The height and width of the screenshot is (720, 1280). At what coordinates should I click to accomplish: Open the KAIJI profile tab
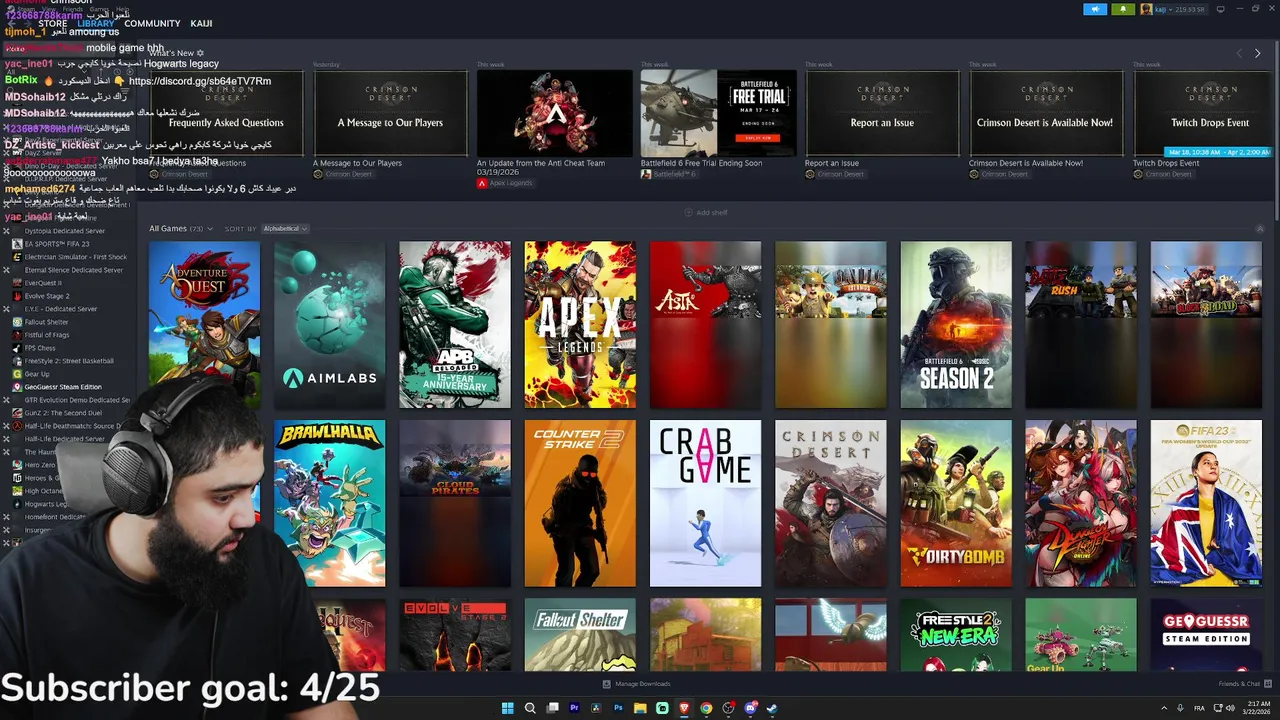(201, 23)
